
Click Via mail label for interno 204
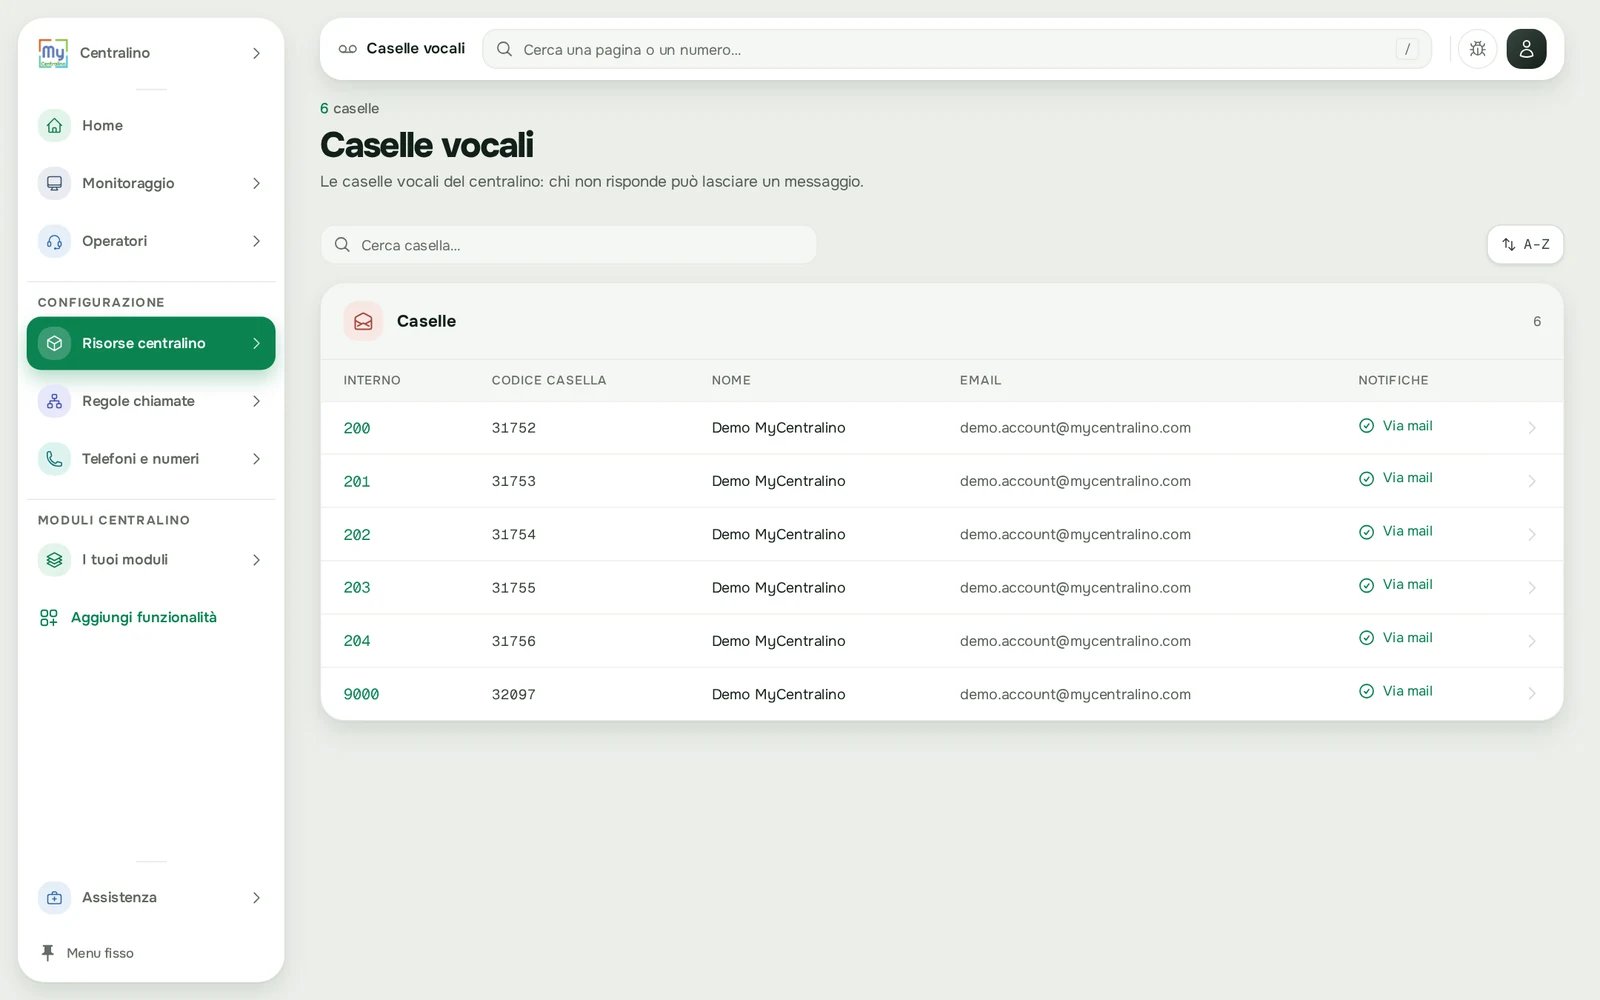click(1407, 638)
